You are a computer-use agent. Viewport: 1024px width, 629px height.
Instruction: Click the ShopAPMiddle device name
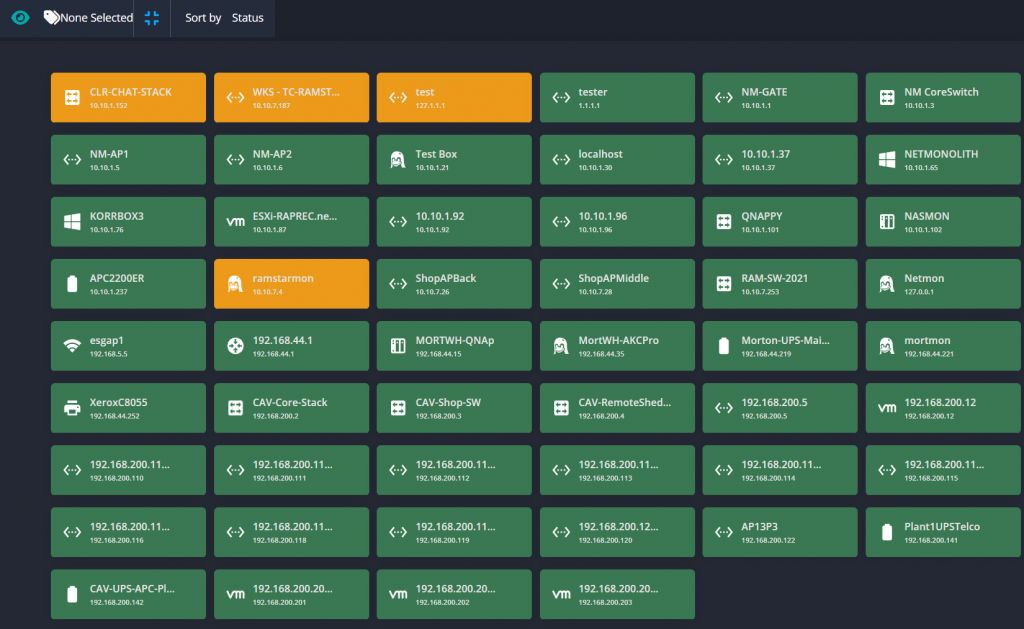coord(613,278)
